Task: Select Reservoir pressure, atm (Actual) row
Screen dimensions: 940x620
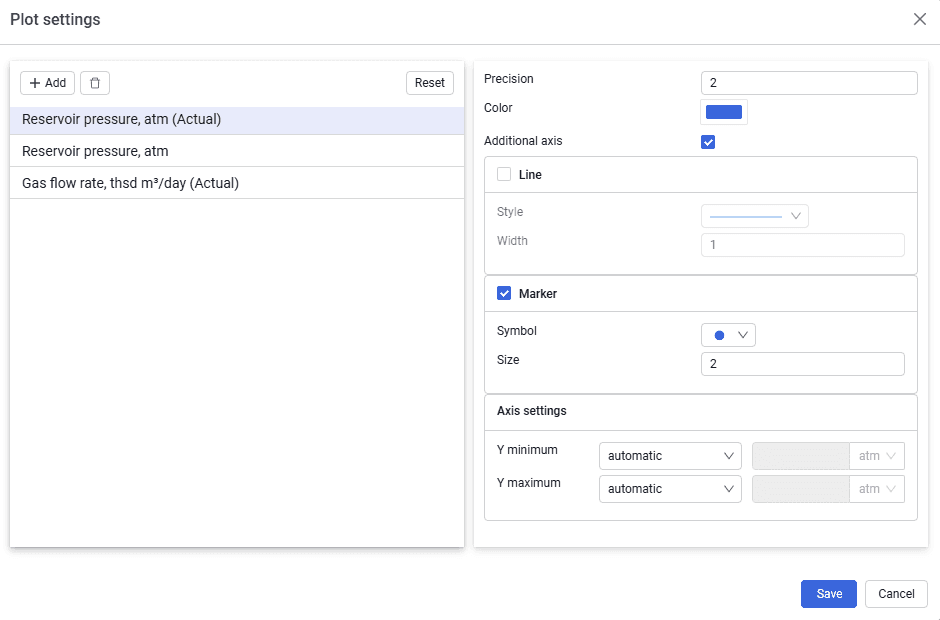Action: [x=237, y=119]
